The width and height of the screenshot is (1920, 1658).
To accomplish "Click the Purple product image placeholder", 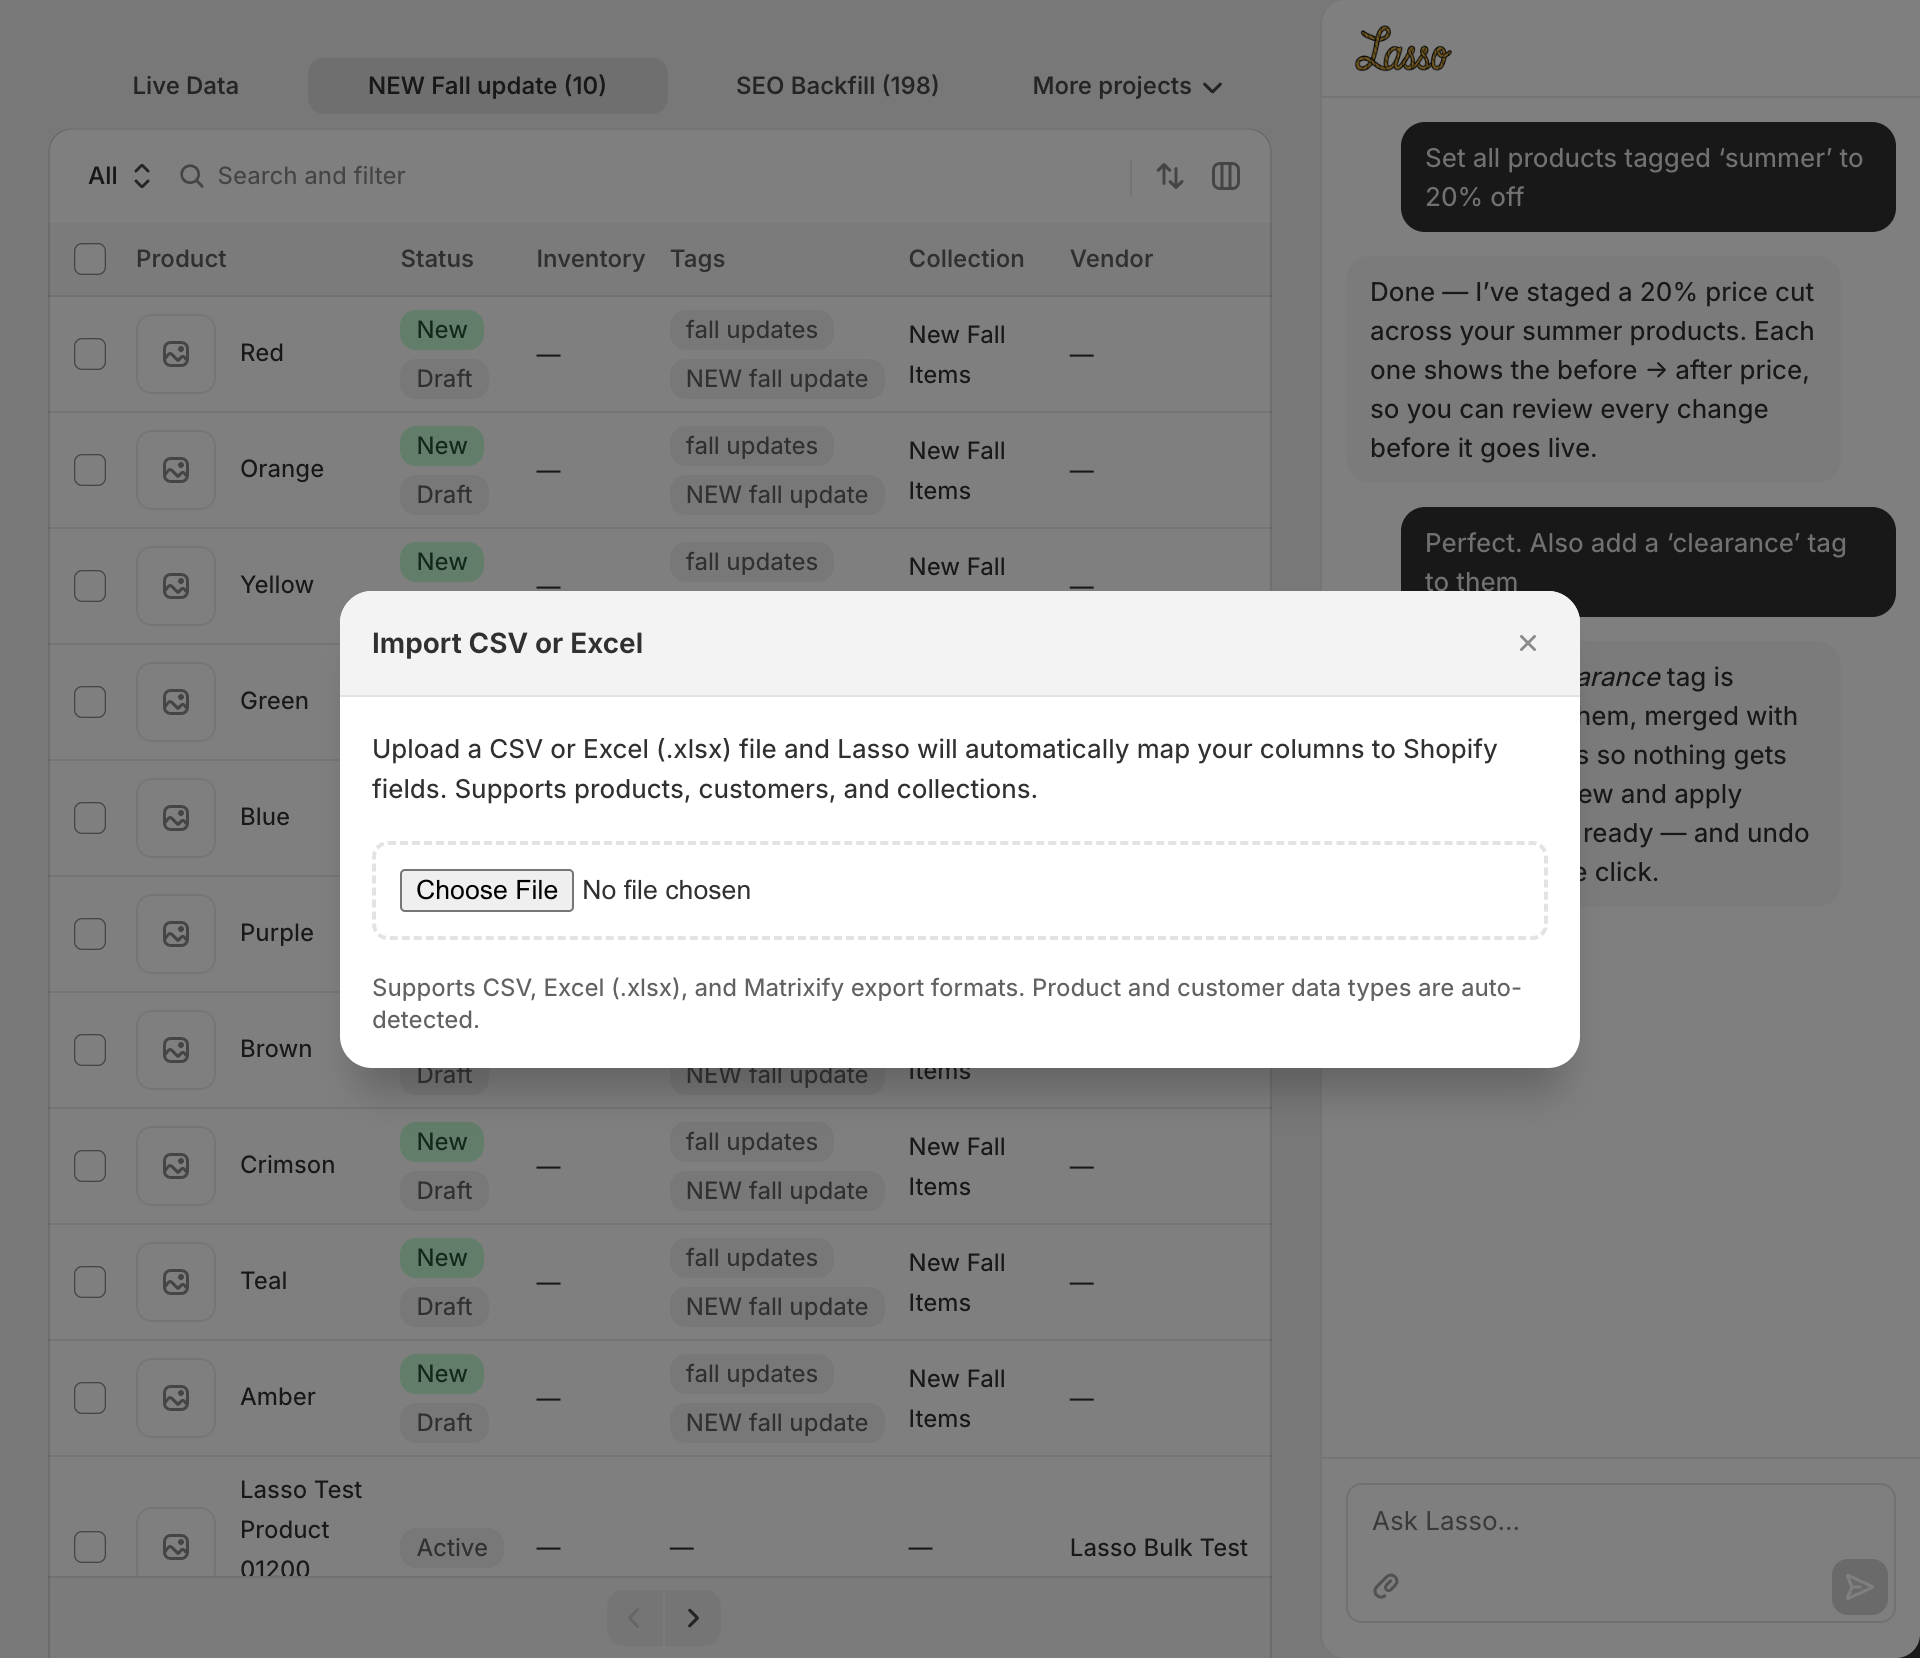I will tap(176, 934).
